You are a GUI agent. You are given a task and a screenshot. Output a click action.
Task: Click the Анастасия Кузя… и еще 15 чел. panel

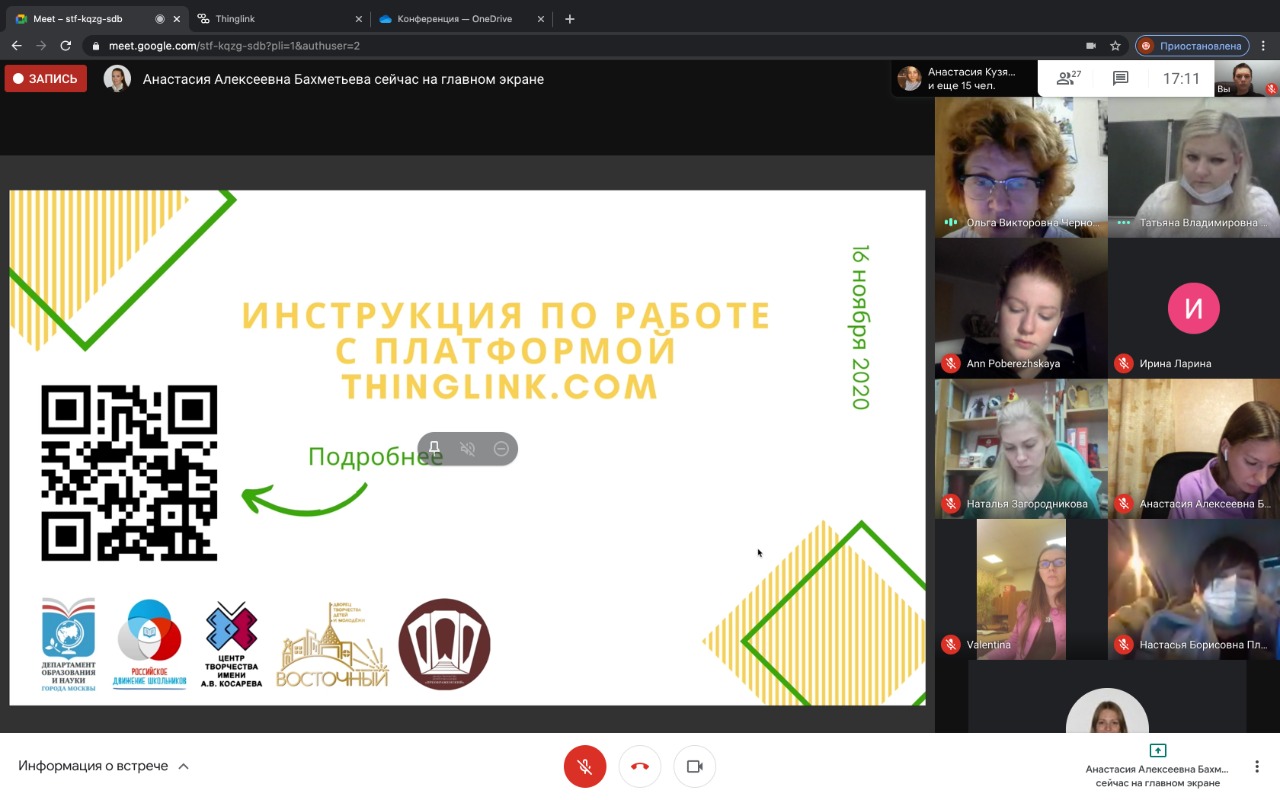pyautogui.click(x=963, y=79)
